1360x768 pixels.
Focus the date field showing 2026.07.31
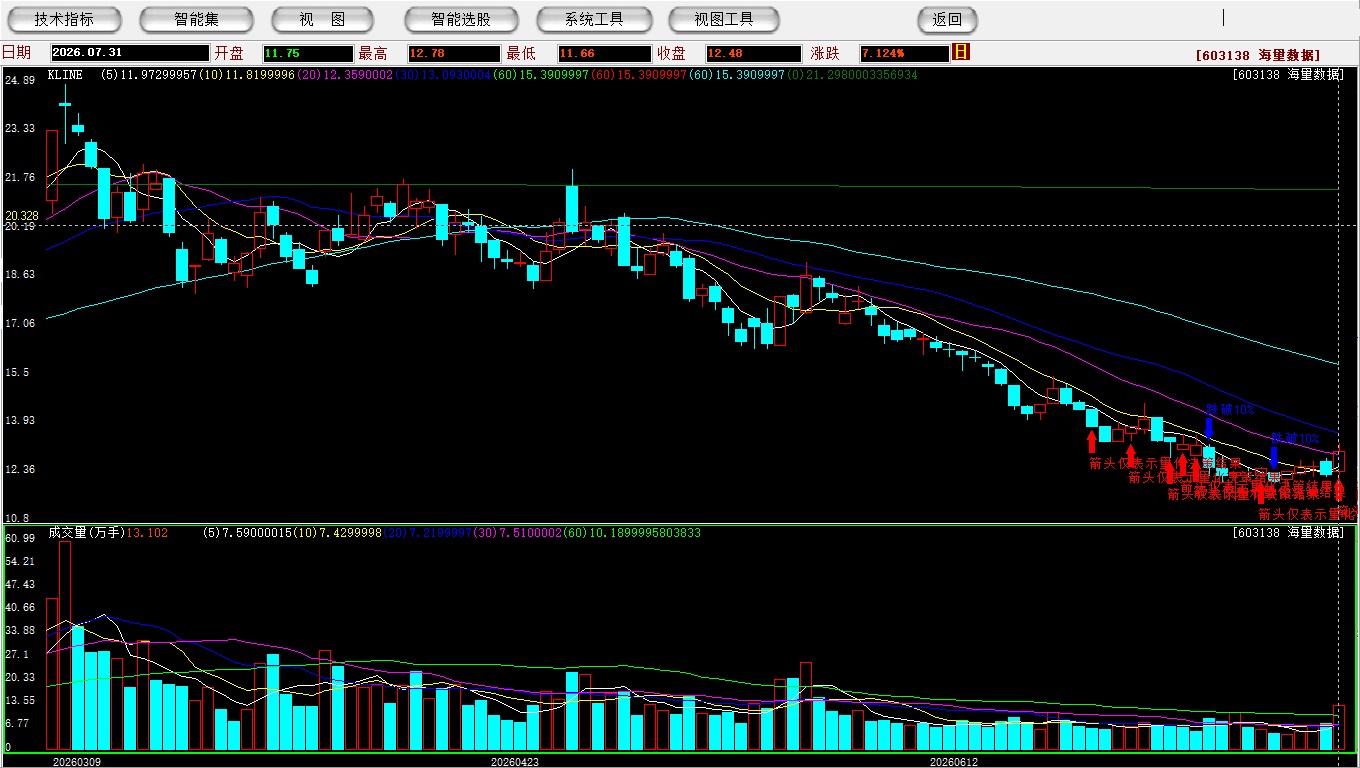pos(130,53)
